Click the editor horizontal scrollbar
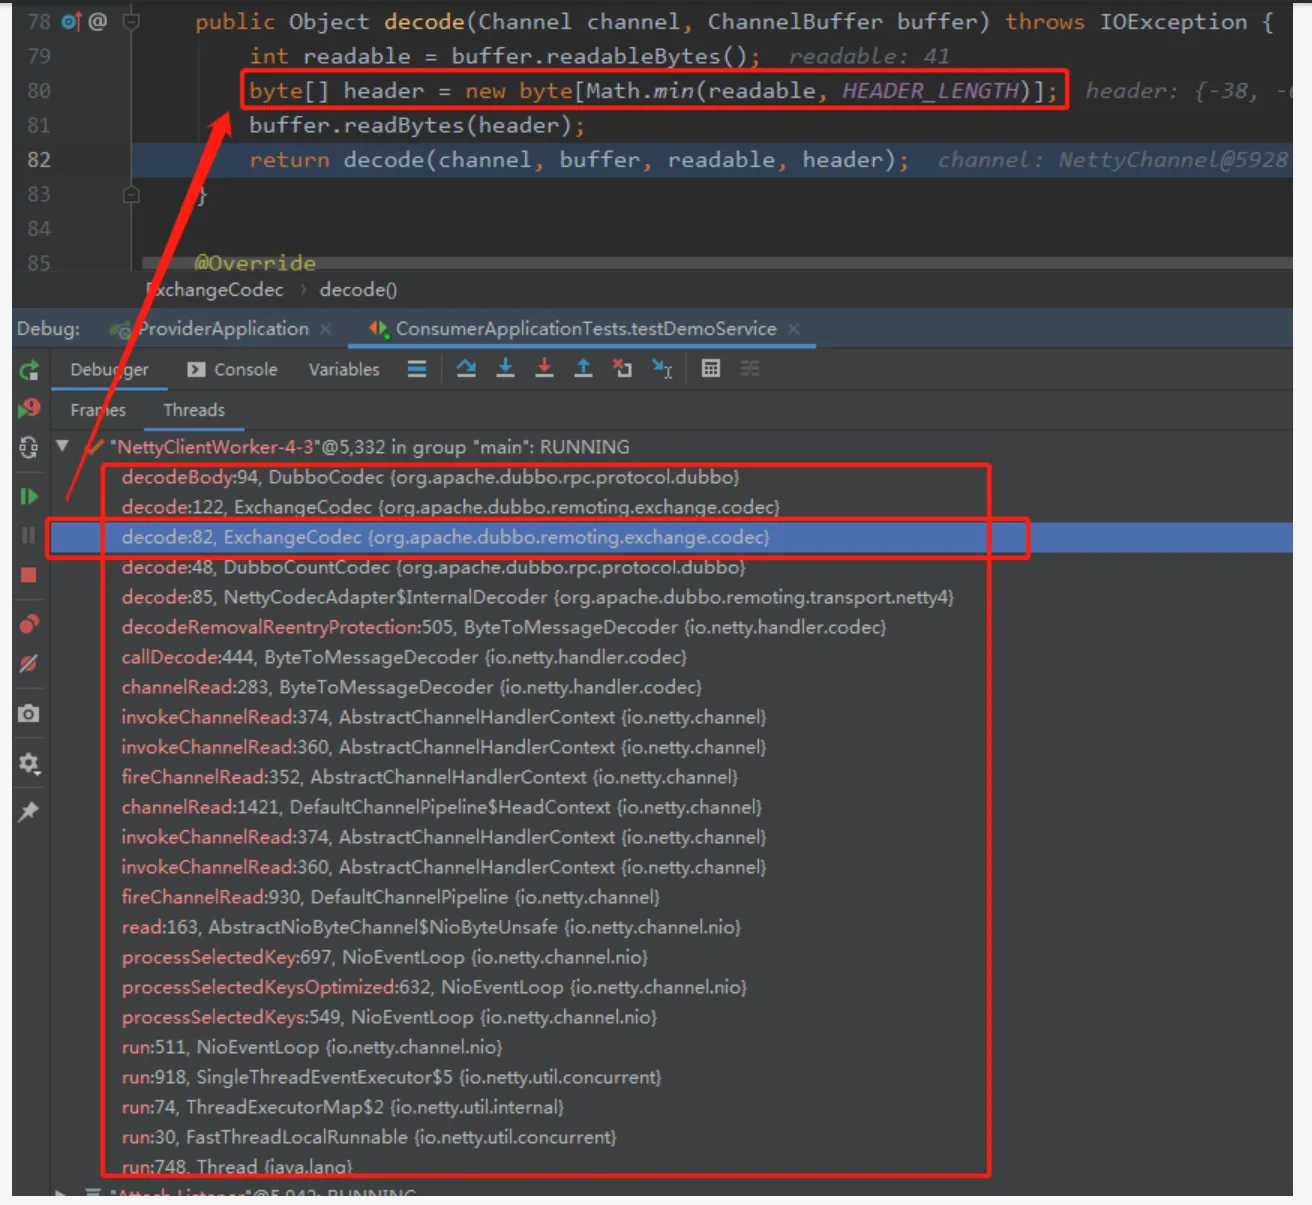The width and height of the screenshot is (1312, 1205). 718,263
